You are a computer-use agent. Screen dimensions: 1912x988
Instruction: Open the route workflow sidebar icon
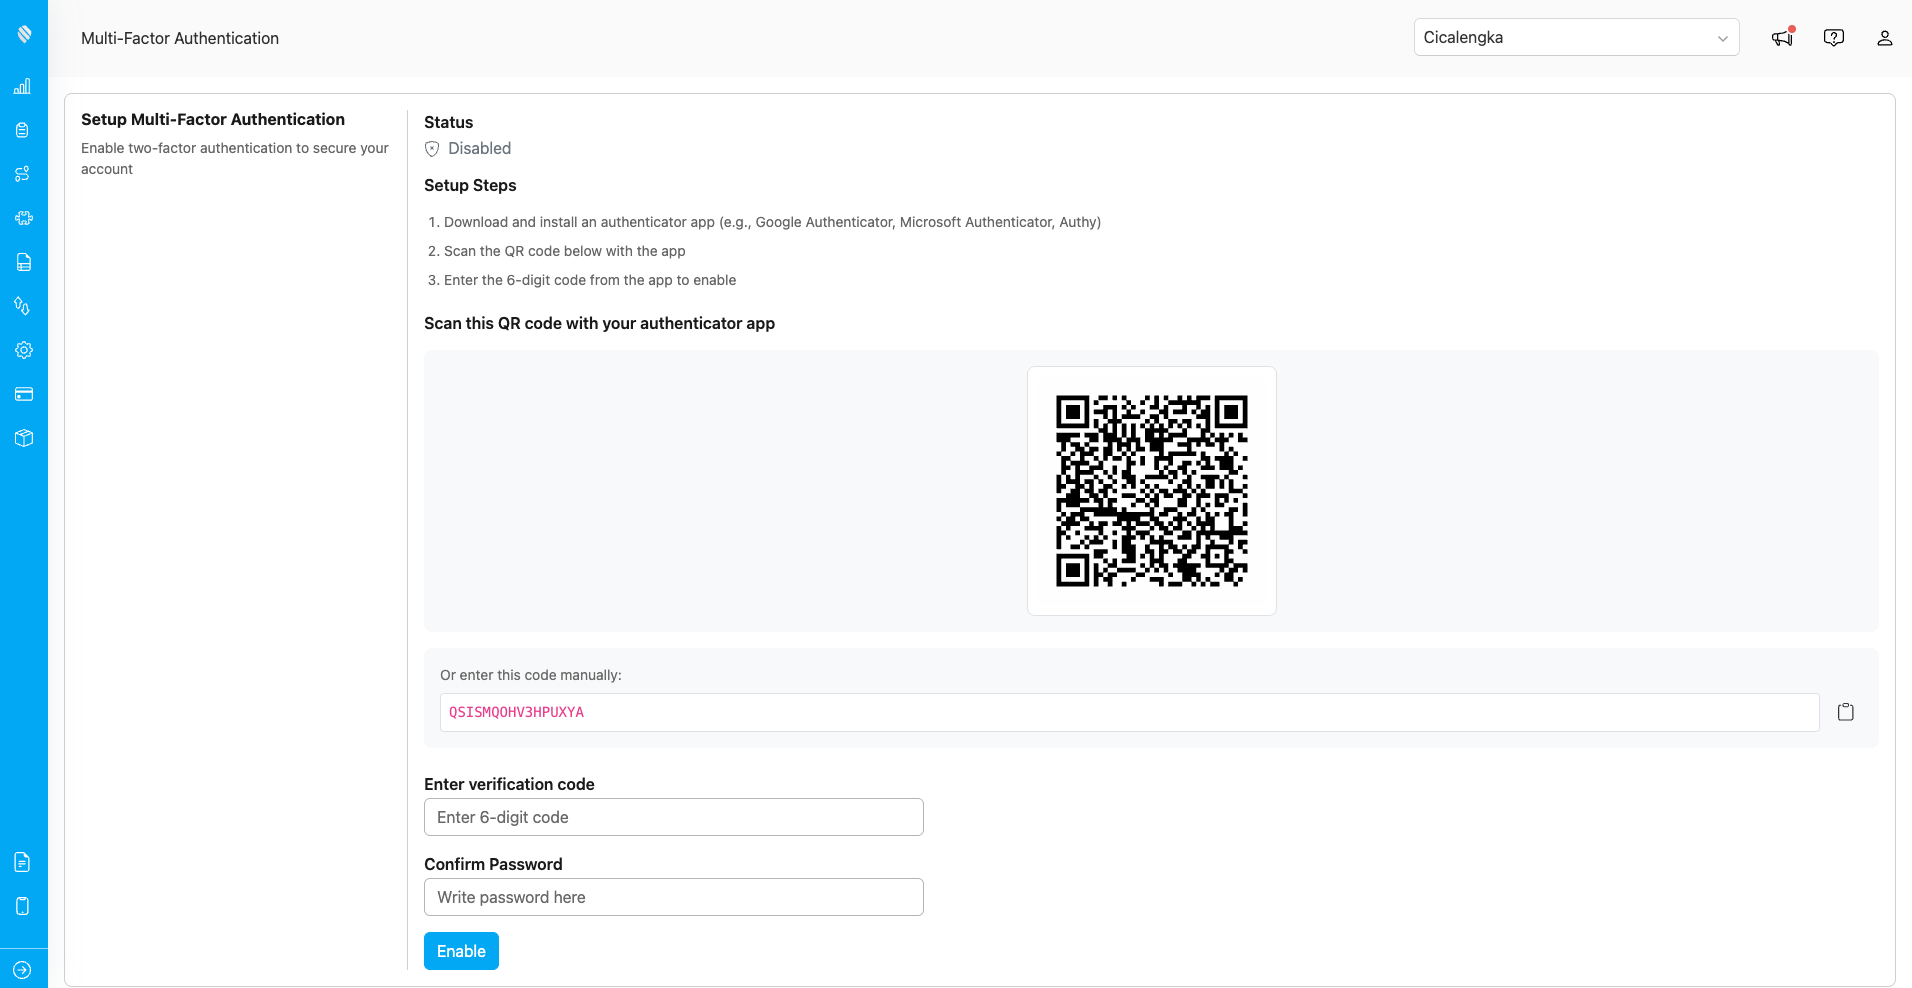(23, 174)
